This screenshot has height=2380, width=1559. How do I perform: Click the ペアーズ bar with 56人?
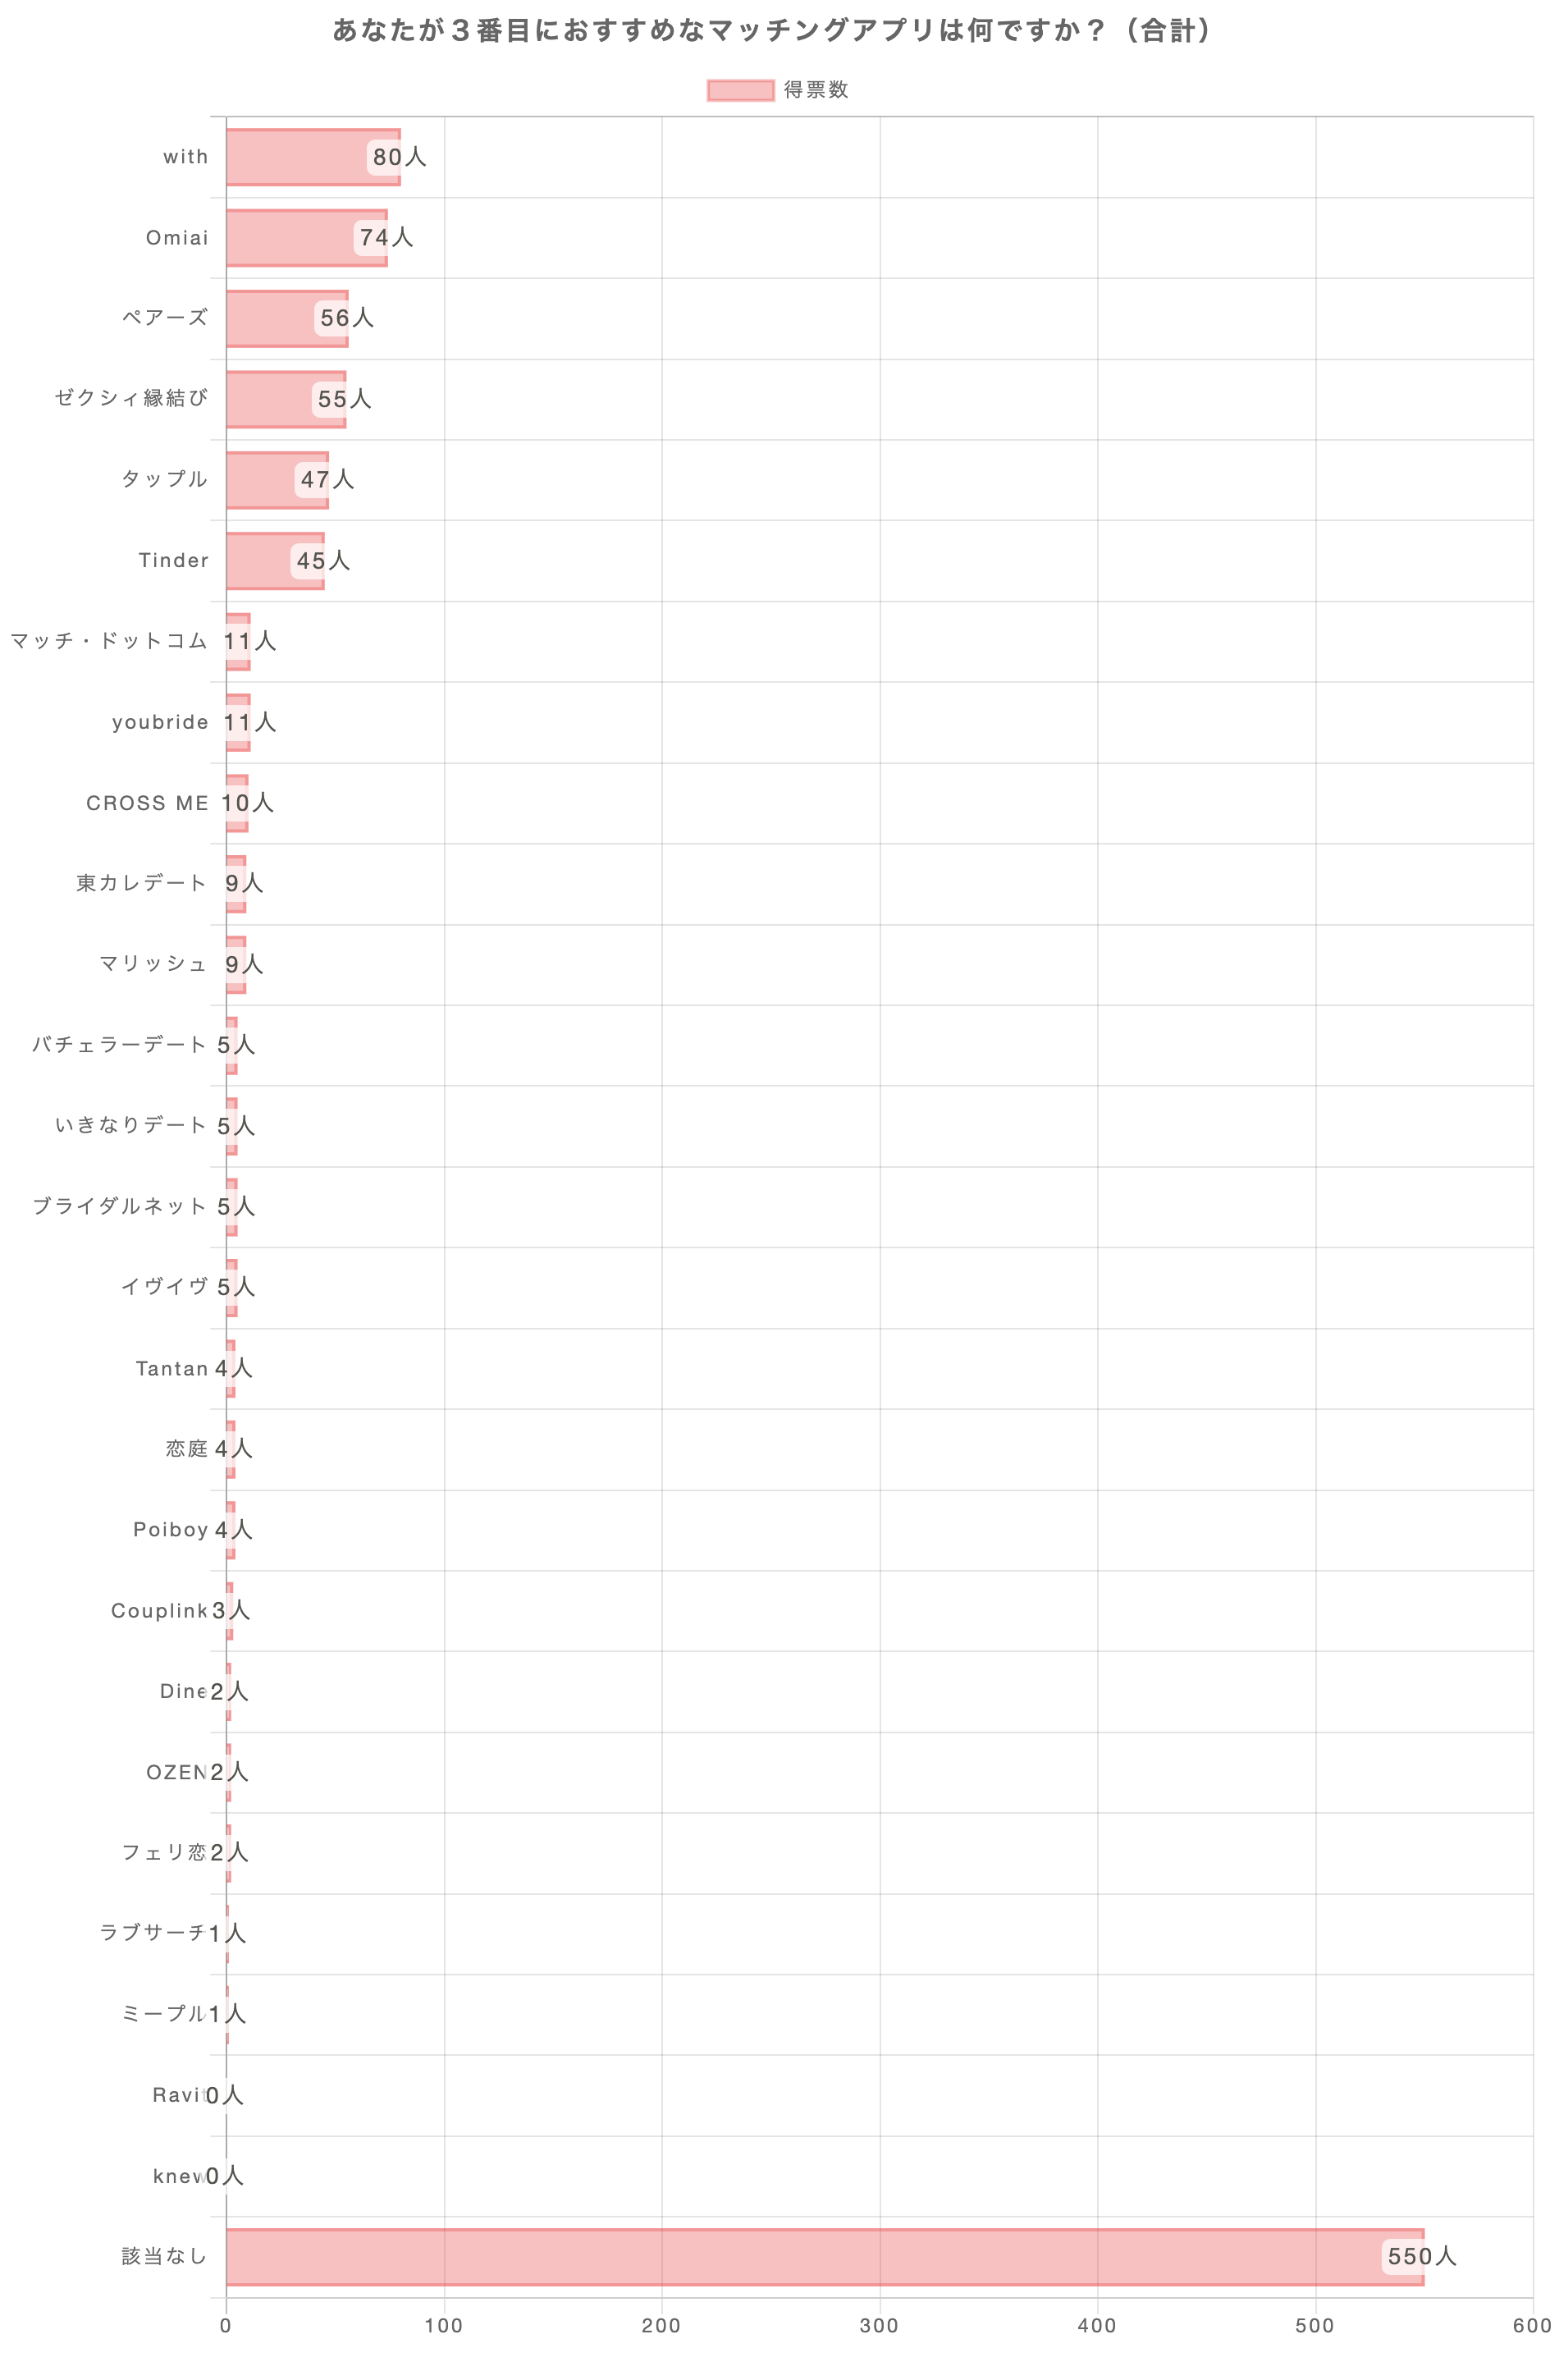tap(270, 318)
